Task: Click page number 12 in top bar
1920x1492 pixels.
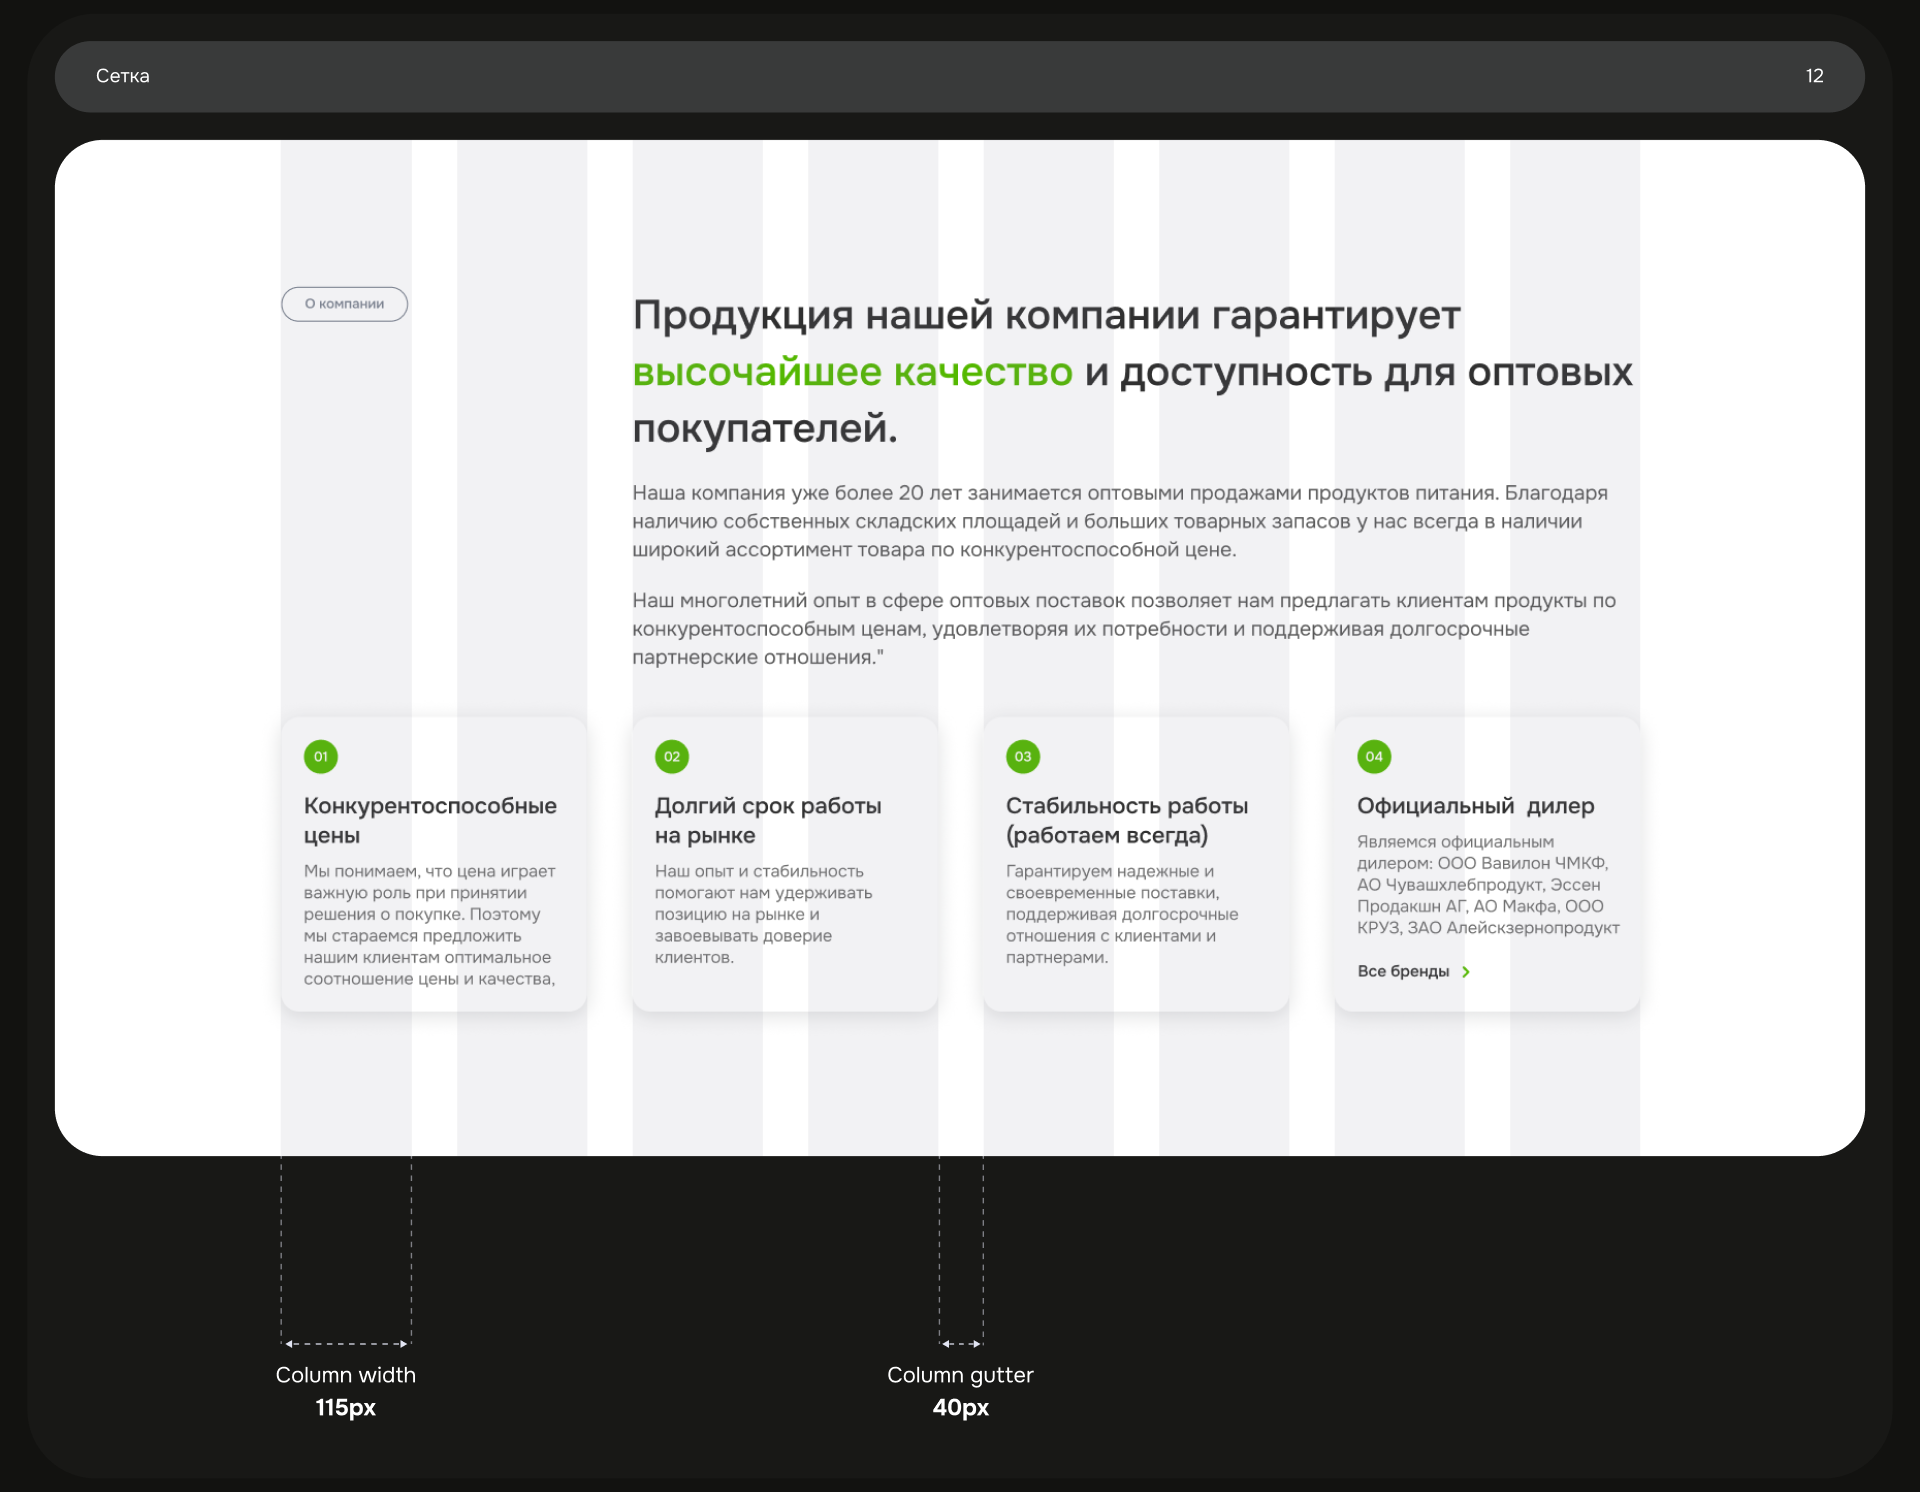Action: tap(1814, 76)
